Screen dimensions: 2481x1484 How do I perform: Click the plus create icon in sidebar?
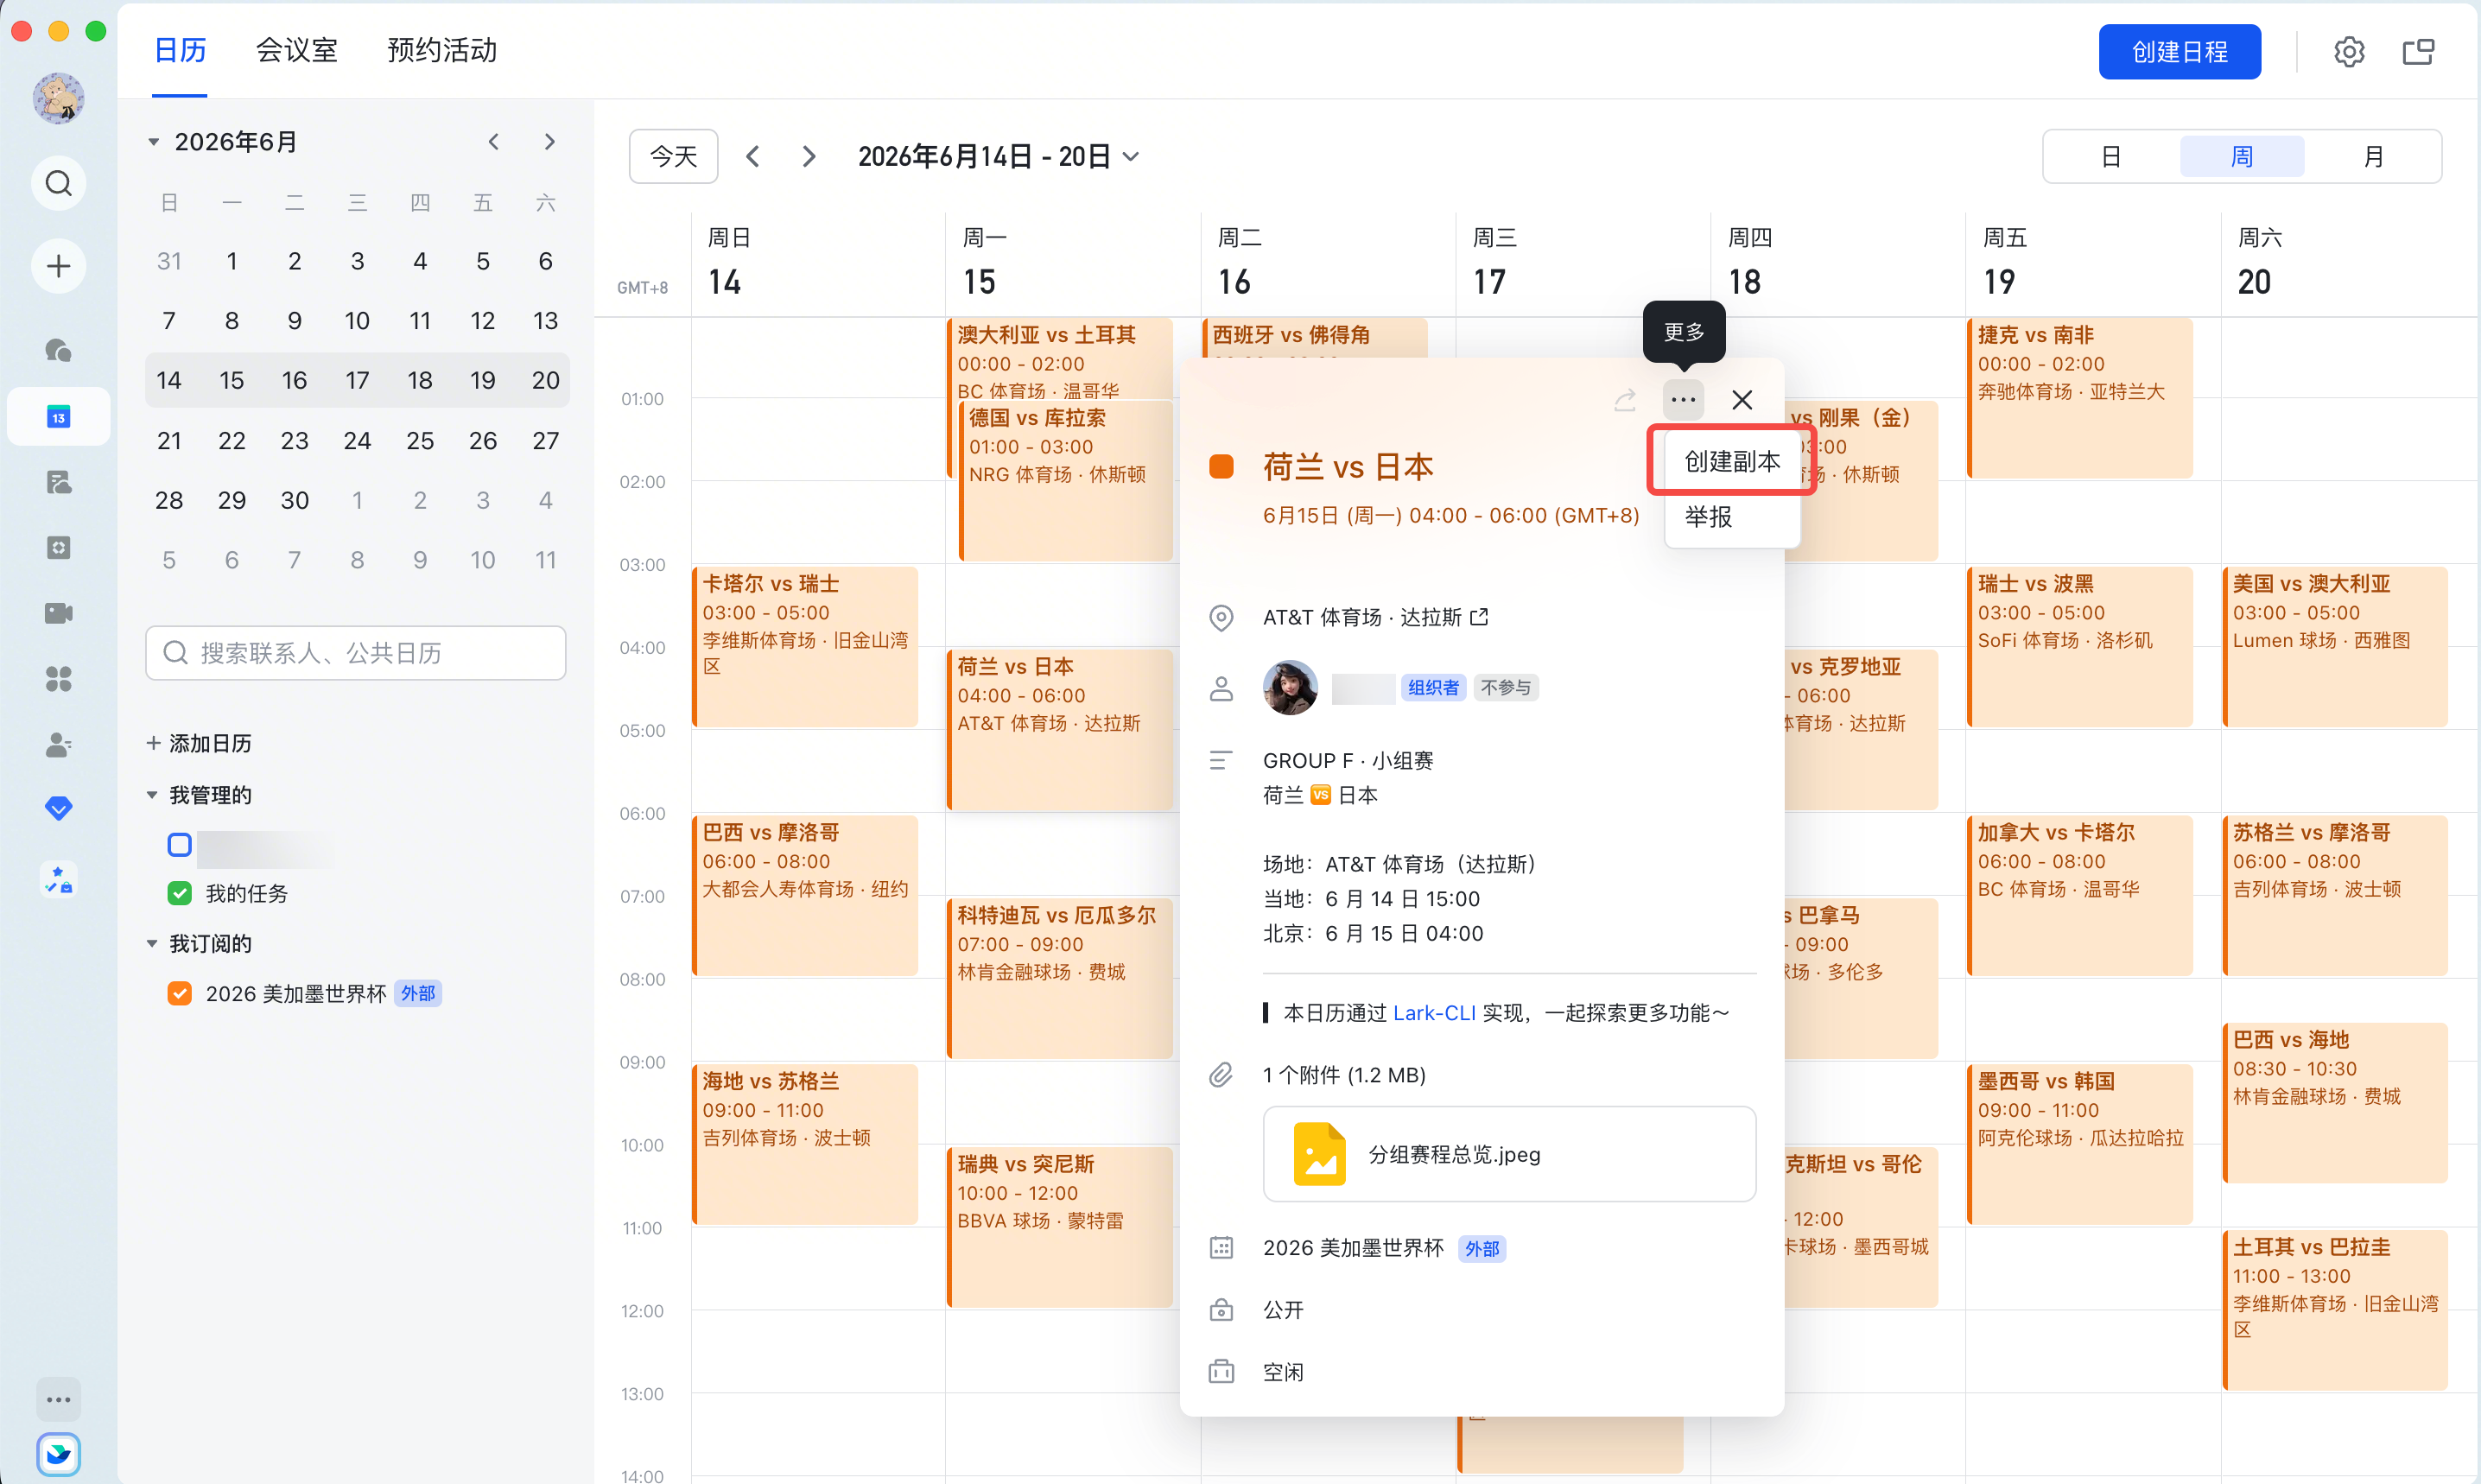59,266
